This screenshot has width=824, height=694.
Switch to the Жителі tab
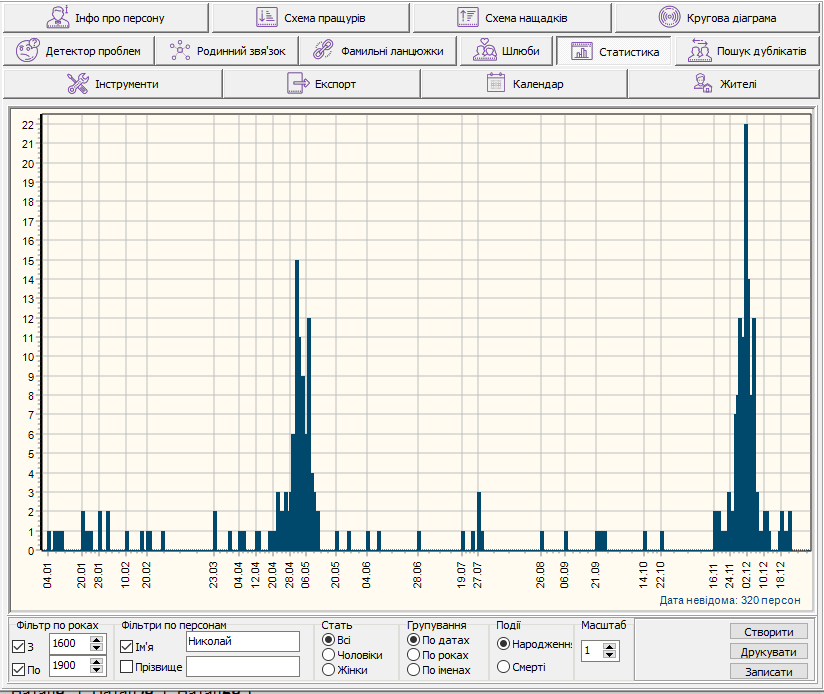point(725,84)
